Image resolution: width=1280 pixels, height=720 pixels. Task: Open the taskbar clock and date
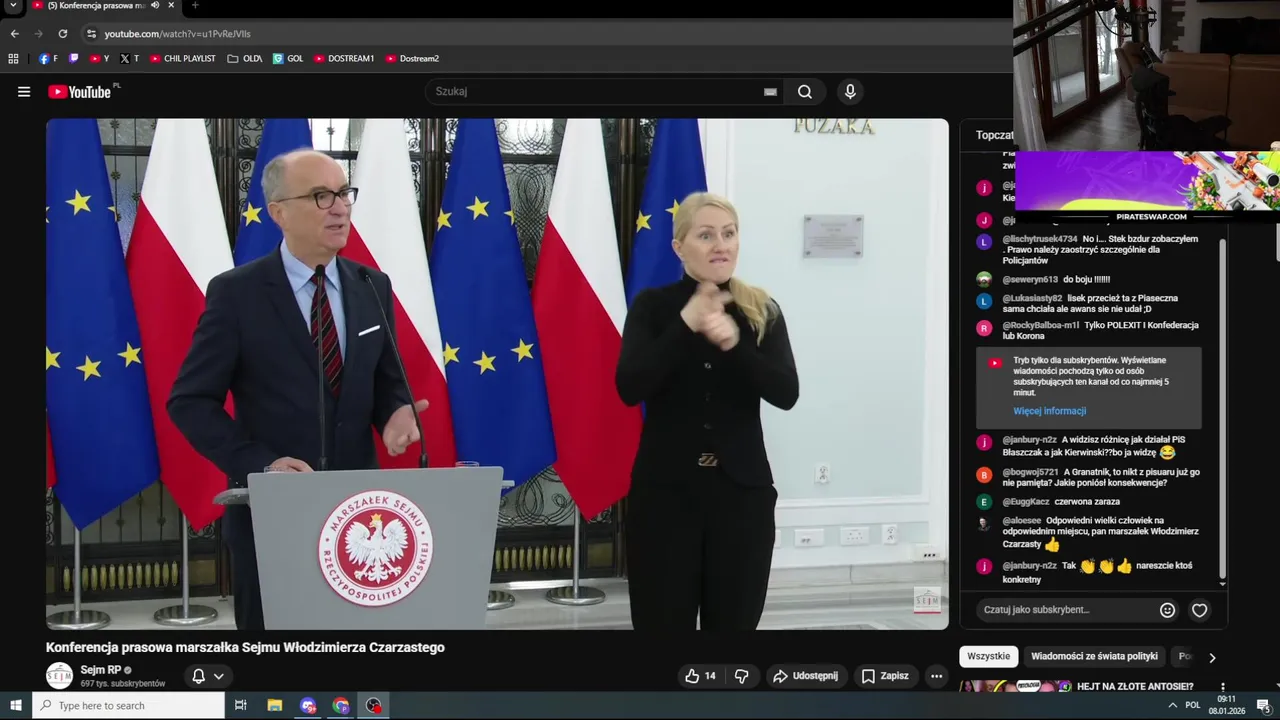pos(1227,706)
